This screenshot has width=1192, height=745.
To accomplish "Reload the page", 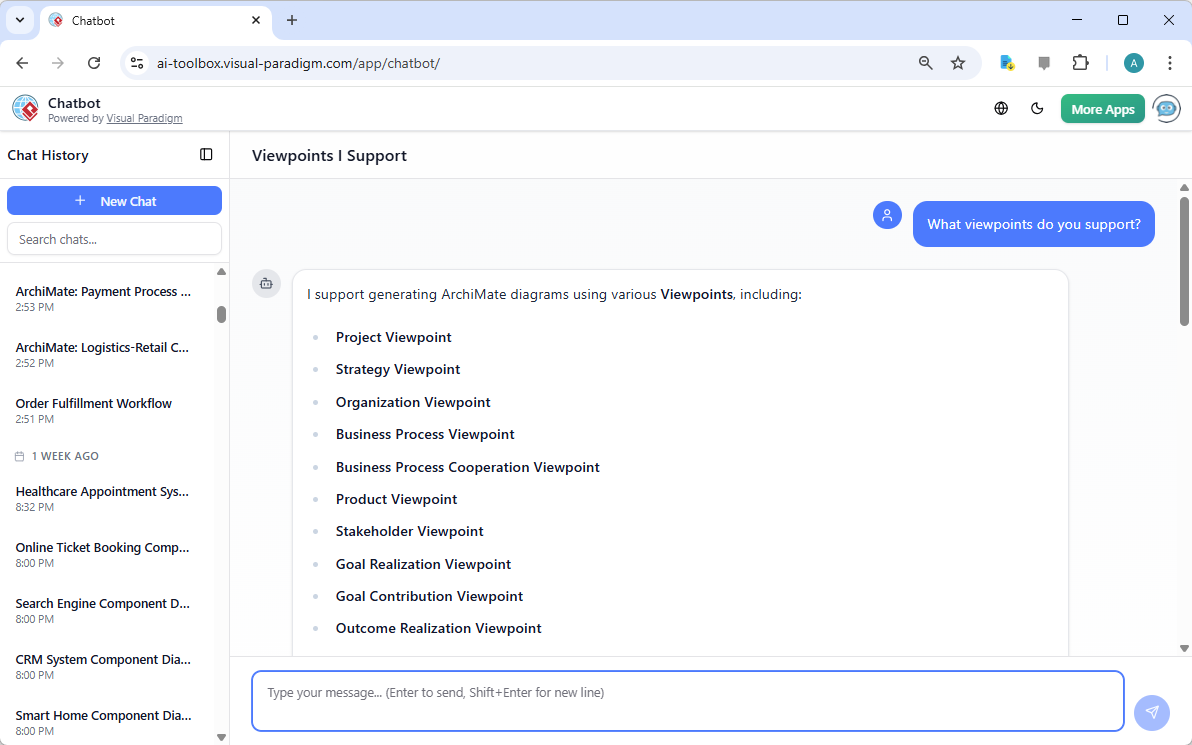I will pos(94,63).
